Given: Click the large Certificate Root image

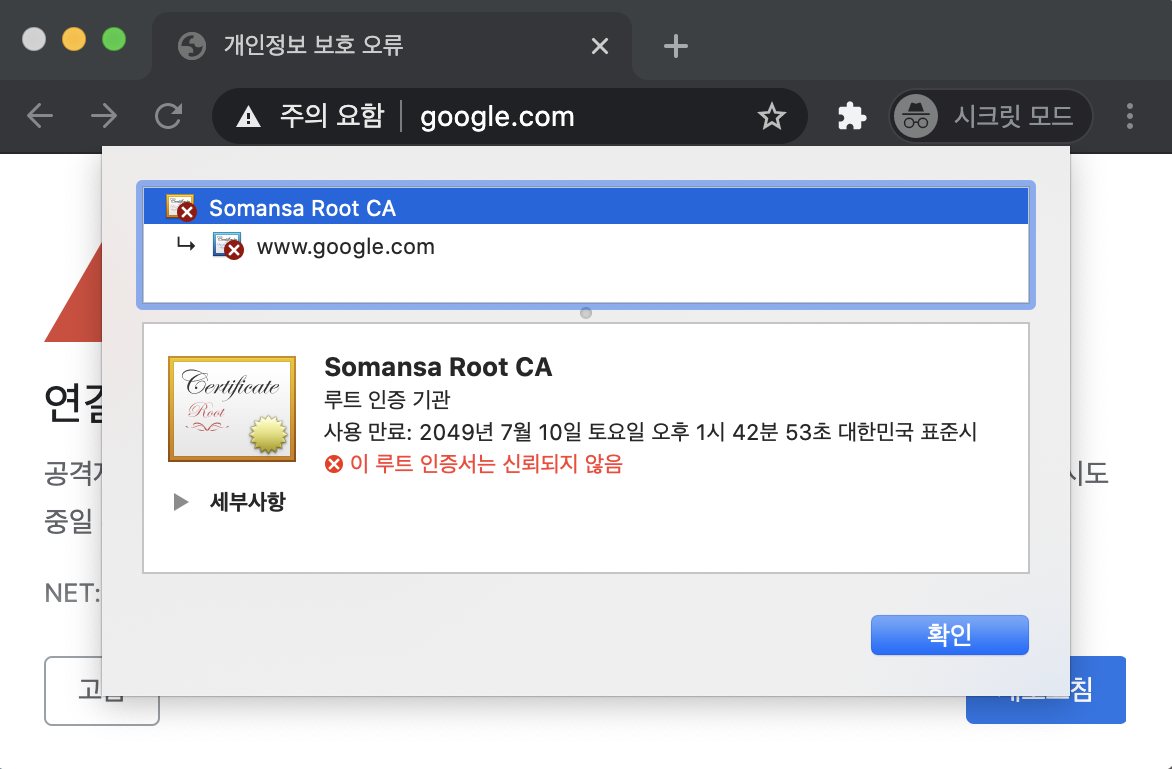Looking at the screenshot, I should pos(232,409).
